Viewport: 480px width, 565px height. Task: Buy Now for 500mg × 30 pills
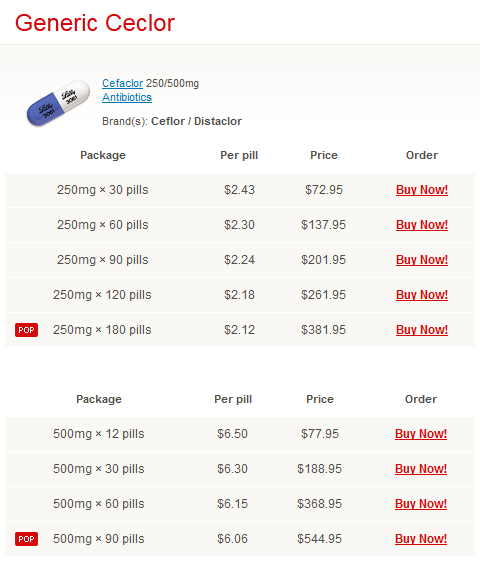pyautogui.click(x=421, y=469)
